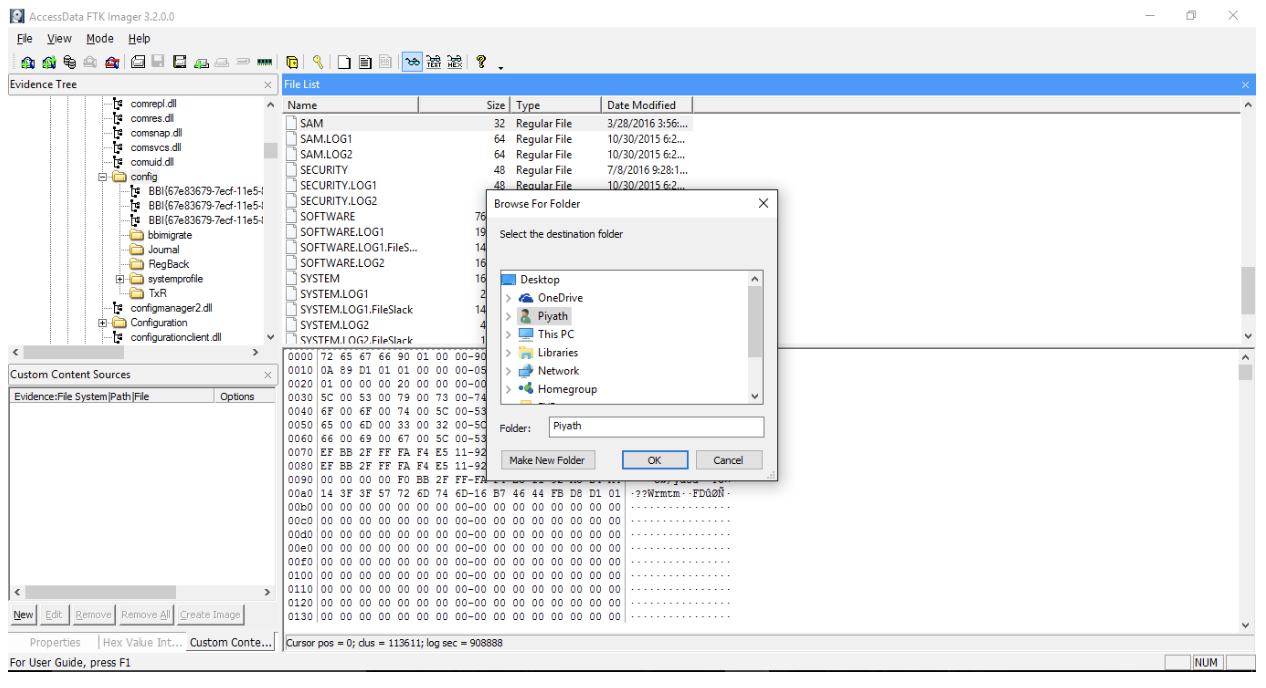Click the Create Disk Image toolbar icon
1266x688 pixels.
(x=138, y=62)
